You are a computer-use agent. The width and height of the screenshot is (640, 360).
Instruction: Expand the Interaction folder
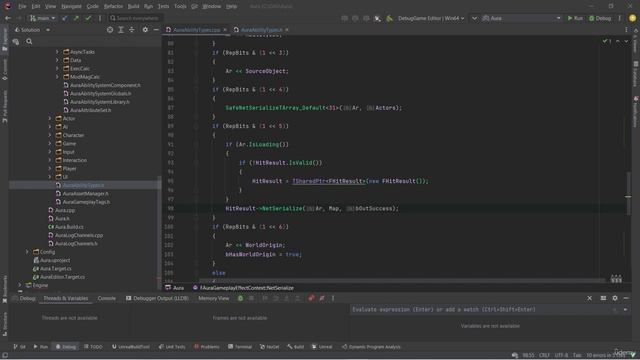pyautogui.click(x=50, y=160)
